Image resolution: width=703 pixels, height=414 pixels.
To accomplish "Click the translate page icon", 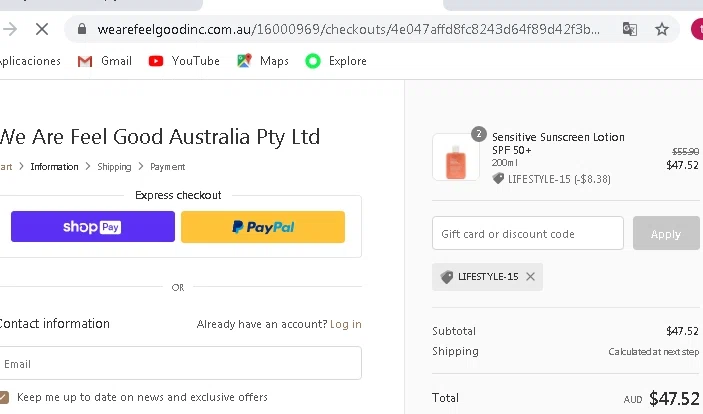I will click(629, 29).
